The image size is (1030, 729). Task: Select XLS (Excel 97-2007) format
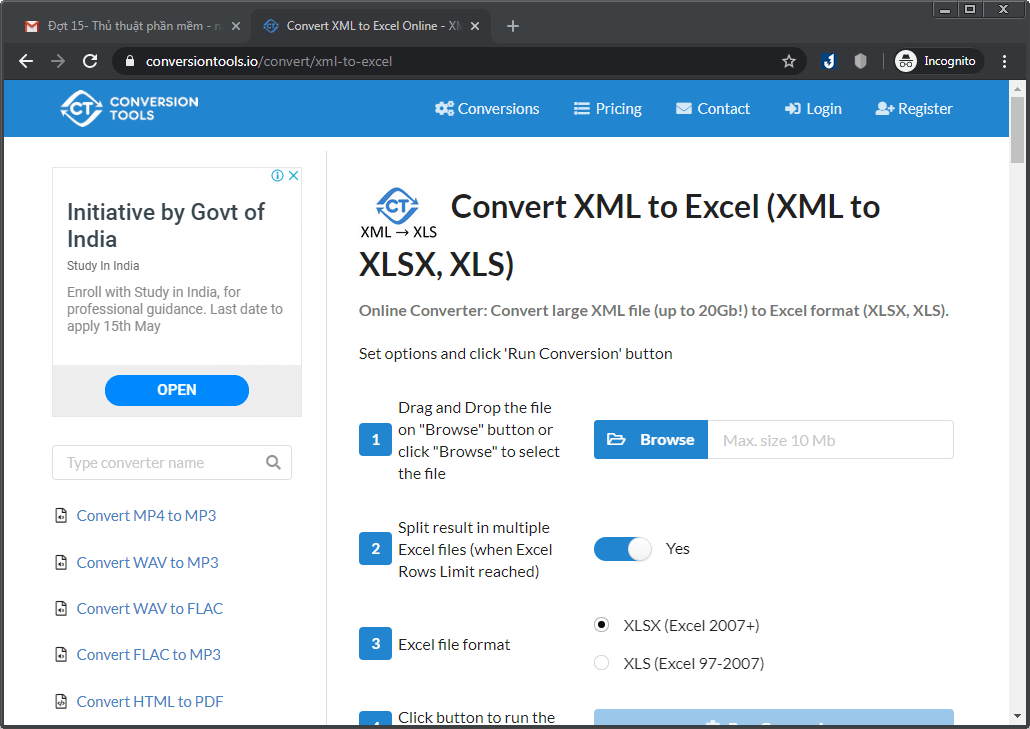tap(601, 662)
